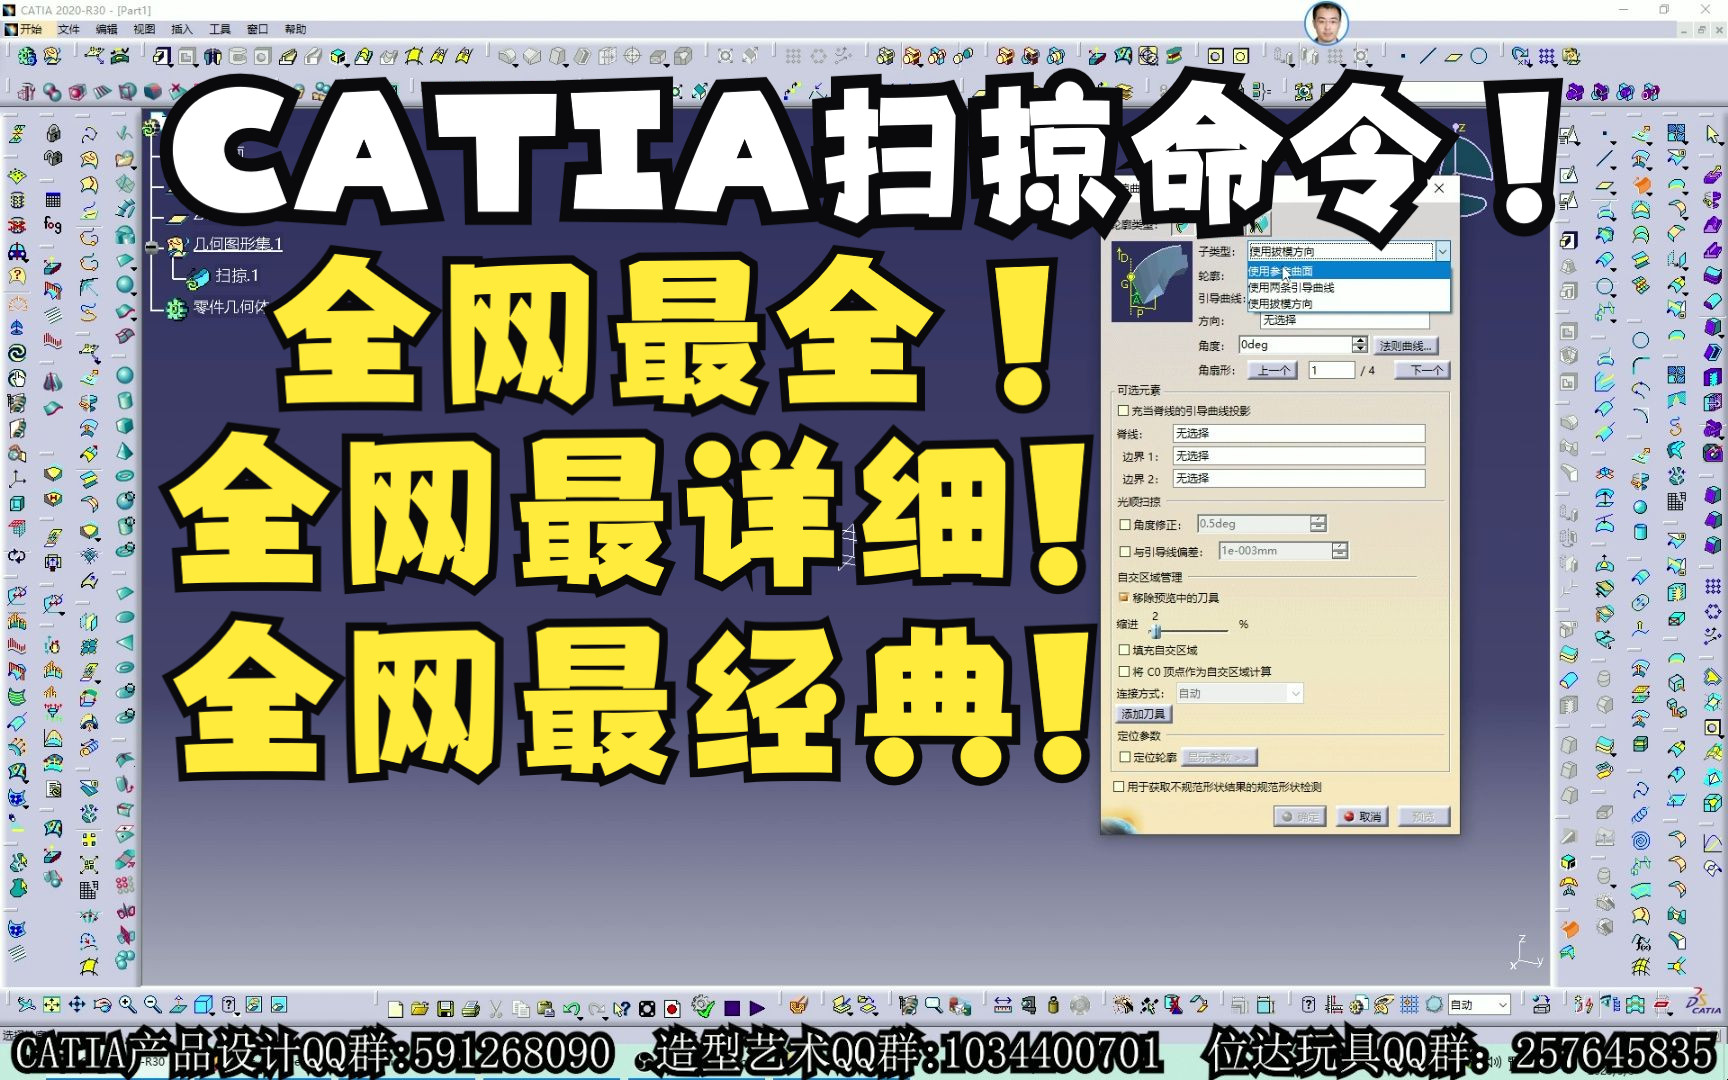The width and height of the screenshot is (1728, 1080).
Task: Click the 方向 无选择 field
Action: [1344, 321]
